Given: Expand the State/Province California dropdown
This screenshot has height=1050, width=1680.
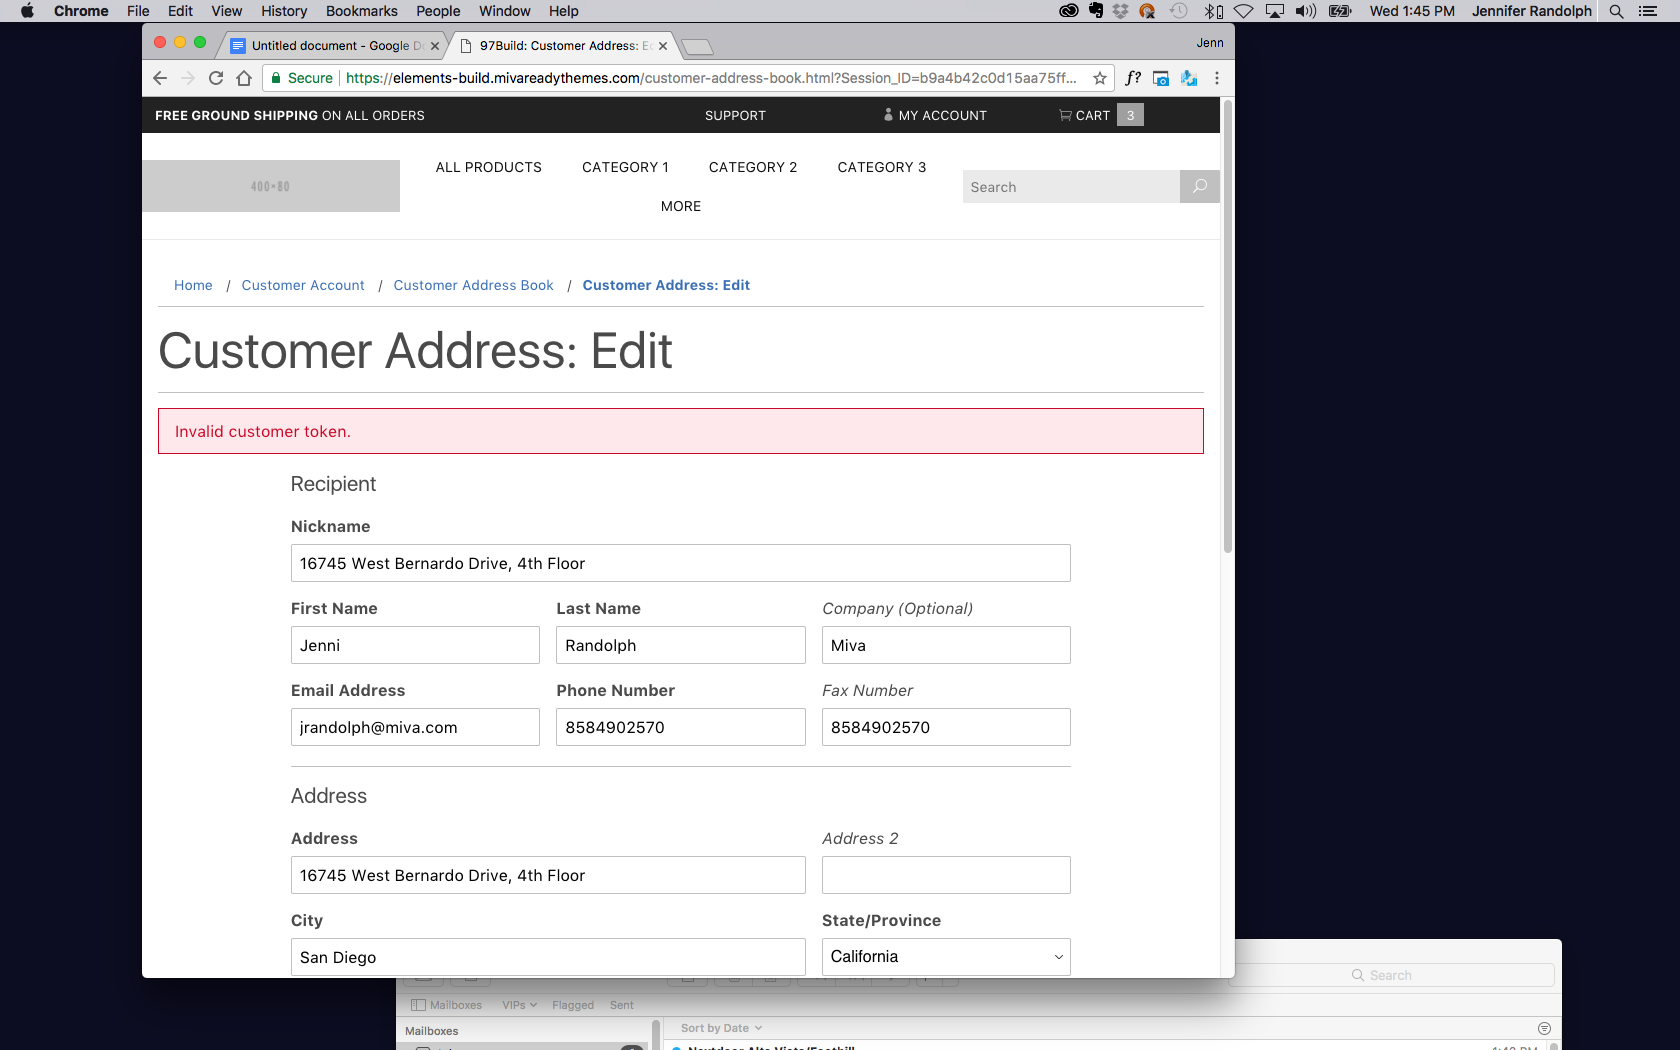Looking at the screenshot, I should pyautogui.click(x=946, y=957).
